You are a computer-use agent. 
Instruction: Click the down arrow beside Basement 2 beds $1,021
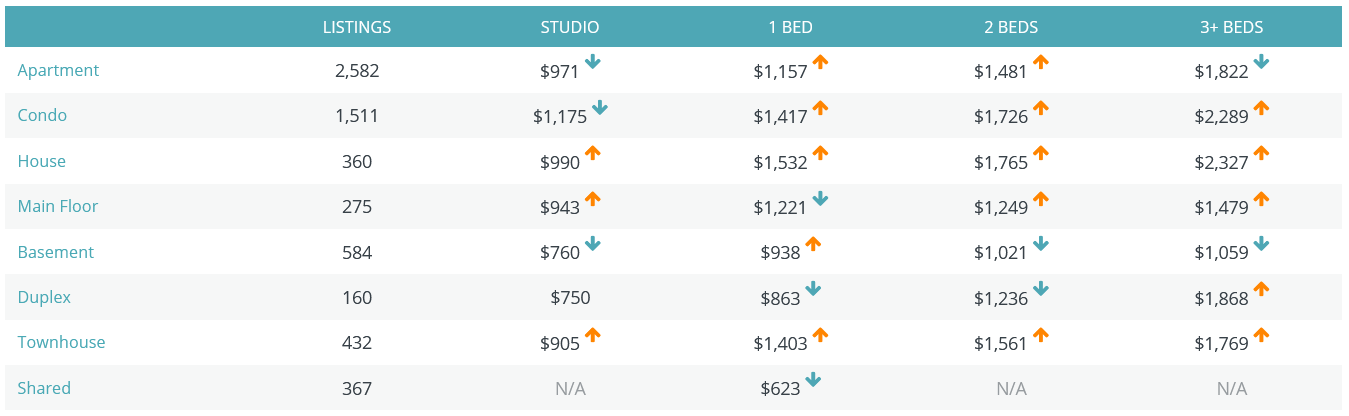(x=1041, y=244)
